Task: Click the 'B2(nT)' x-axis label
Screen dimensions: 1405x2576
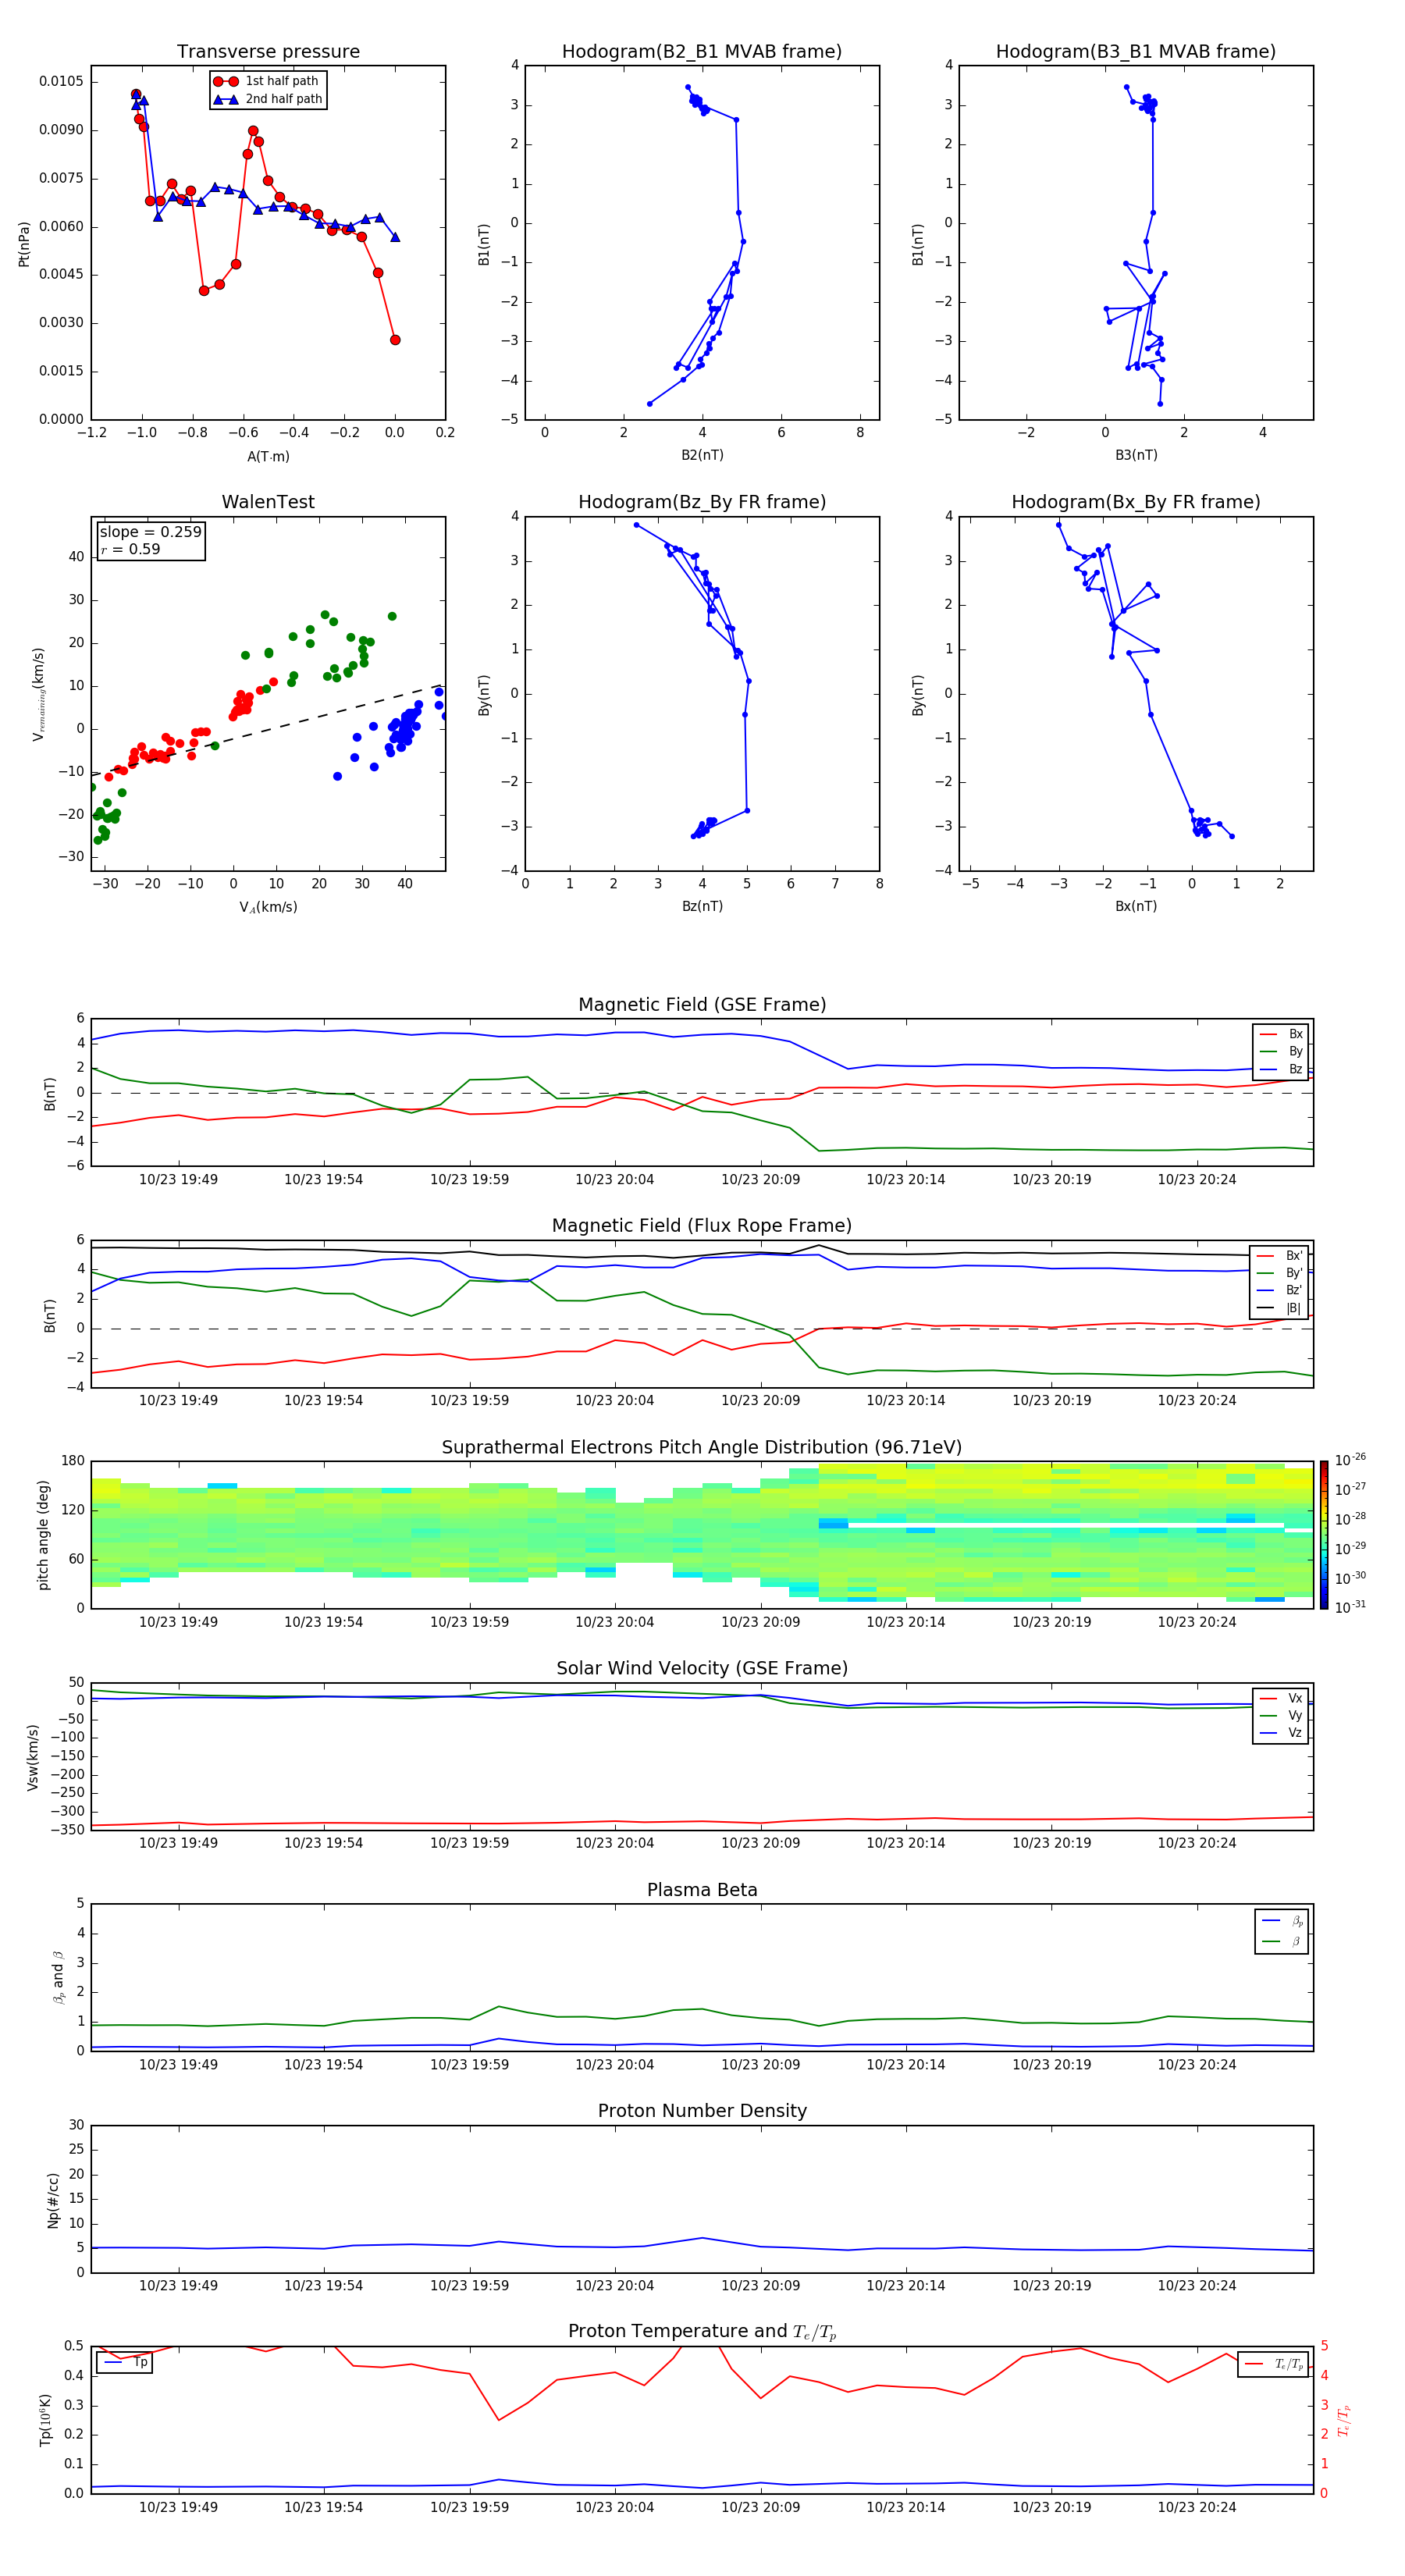Action: point(702,455)
